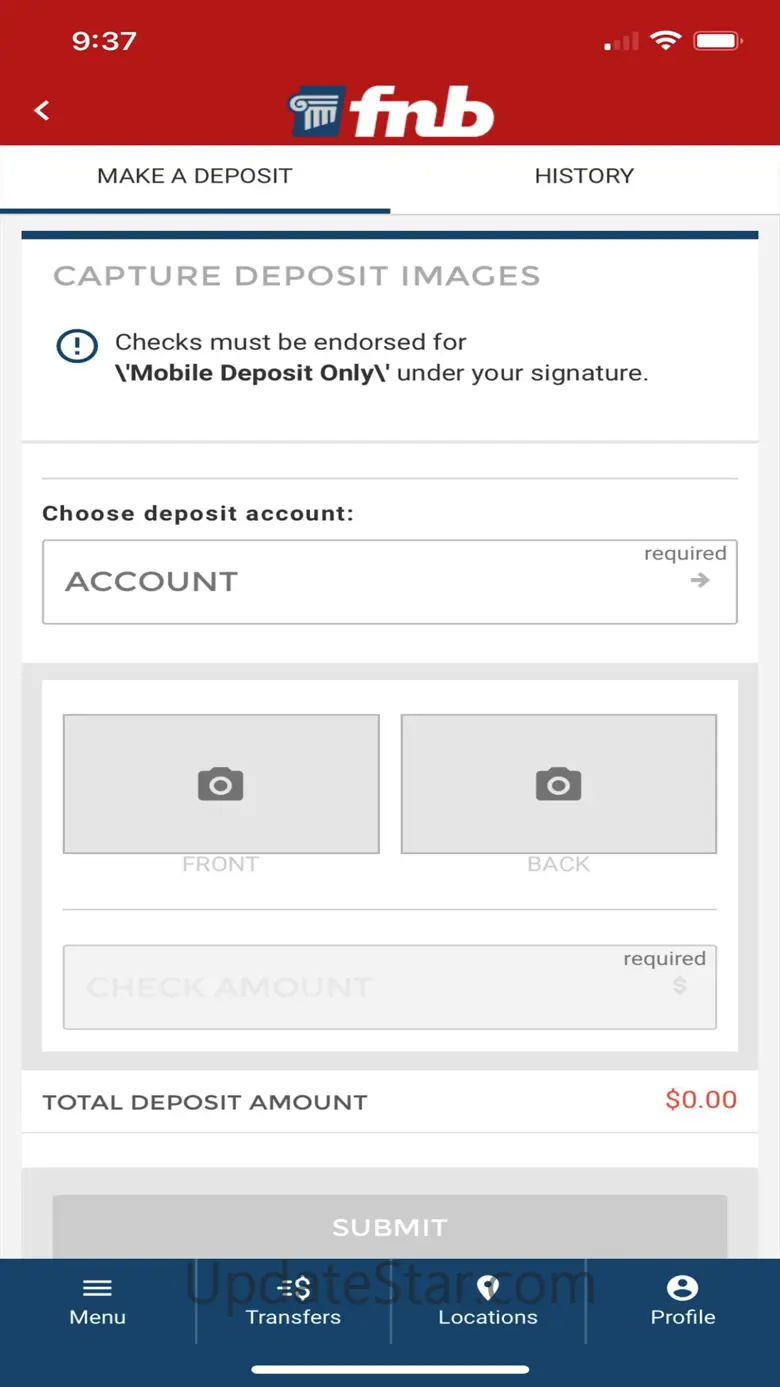Select the Make a Deposit tab

(195, 176)
